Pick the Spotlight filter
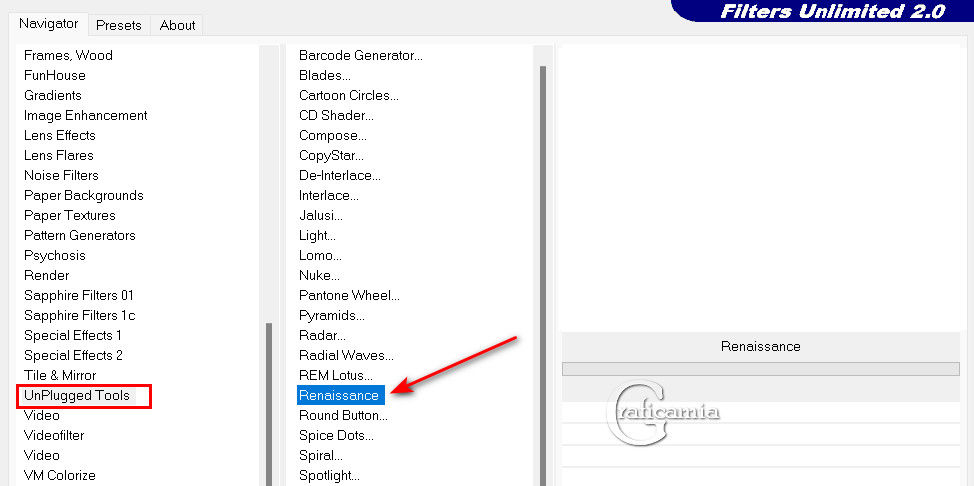974x486 pixels. [329, 475]
